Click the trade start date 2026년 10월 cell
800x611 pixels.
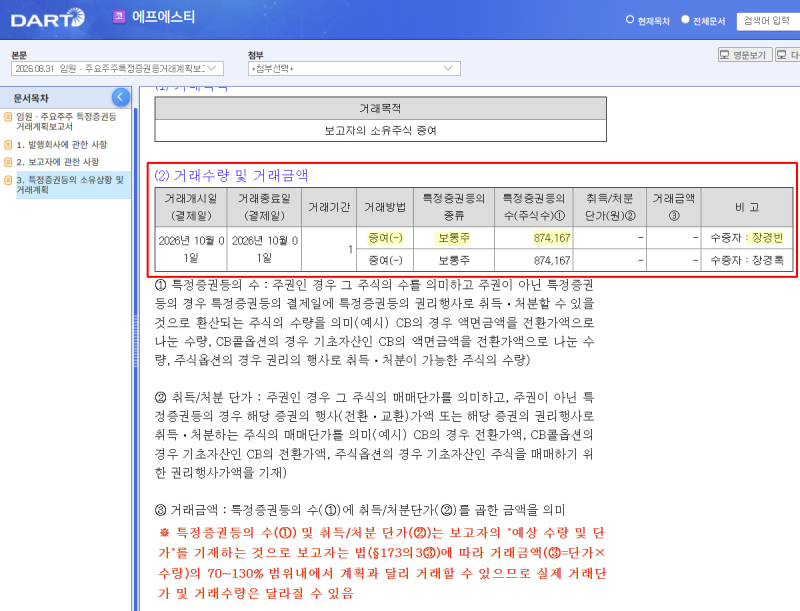pyautogui.click(x=191, y=249)
